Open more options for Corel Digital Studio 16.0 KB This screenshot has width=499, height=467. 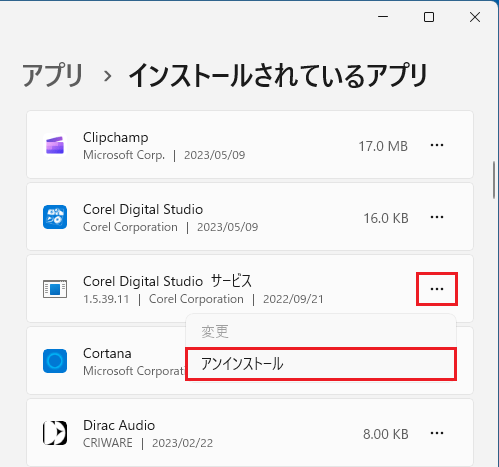pos(437,217)
